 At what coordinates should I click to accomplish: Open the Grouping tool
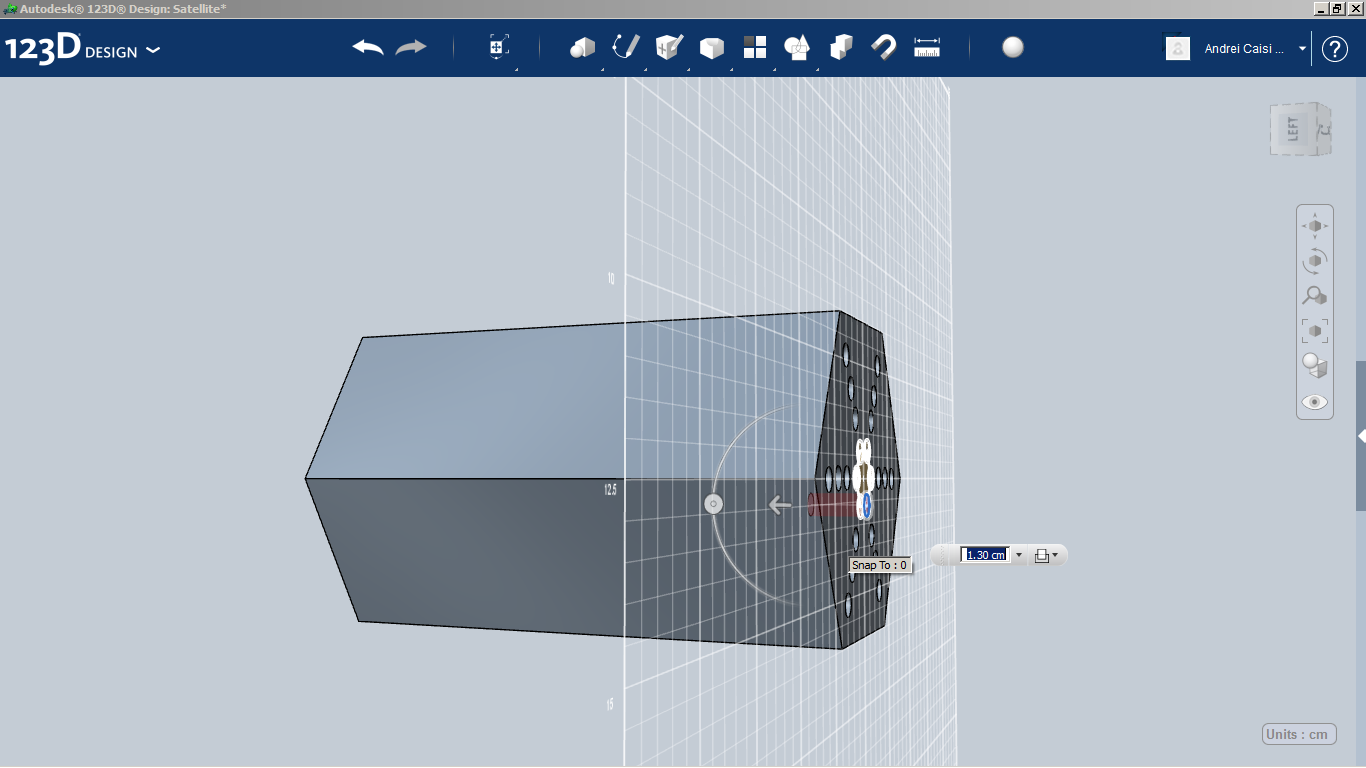tap(798, 48)
